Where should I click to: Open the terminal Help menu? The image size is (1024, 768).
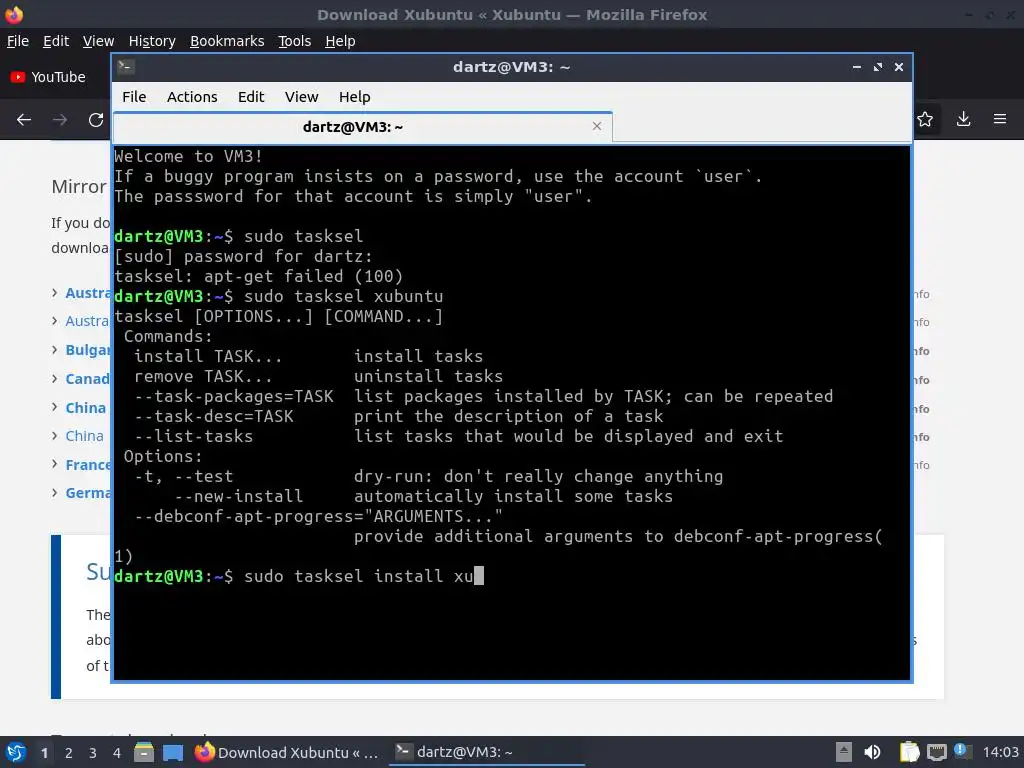click(355, 97)
